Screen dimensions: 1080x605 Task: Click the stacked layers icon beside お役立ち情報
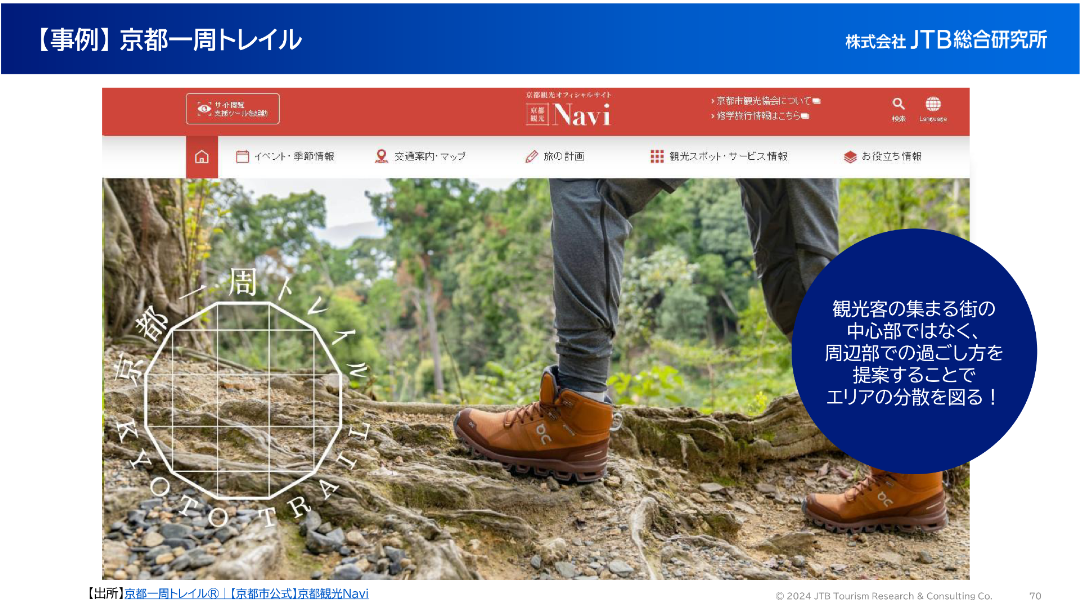(850, 157)
